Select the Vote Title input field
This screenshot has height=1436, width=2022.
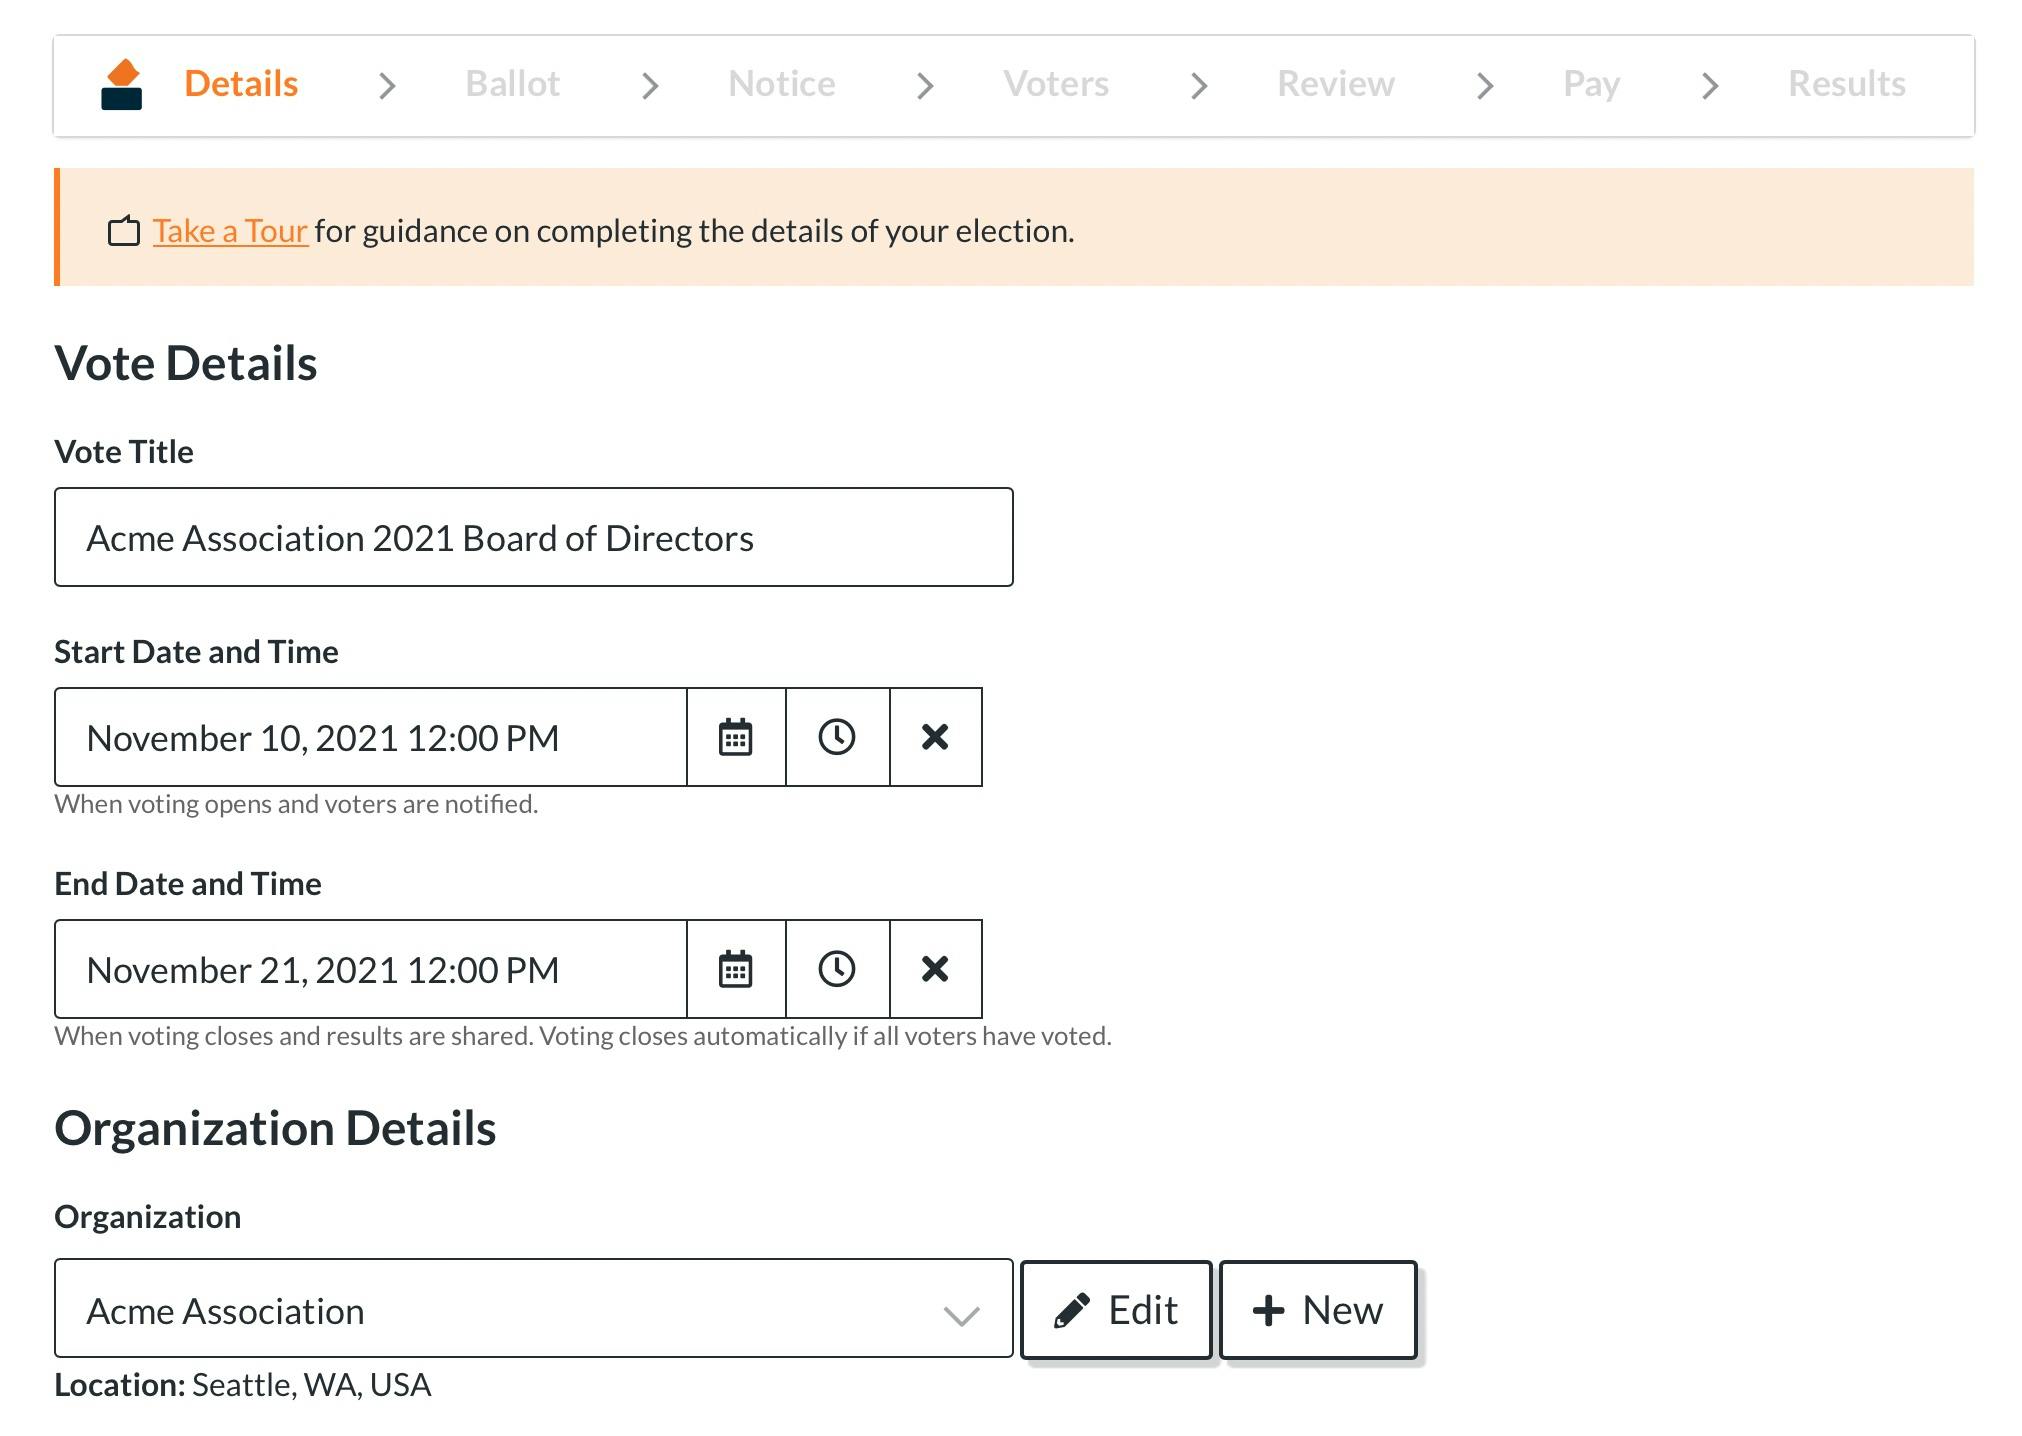534,537
